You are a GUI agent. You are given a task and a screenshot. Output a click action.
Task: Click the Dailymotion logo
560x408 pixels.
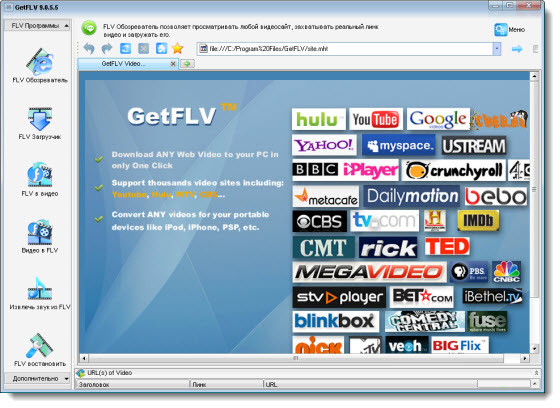(412, 196)
